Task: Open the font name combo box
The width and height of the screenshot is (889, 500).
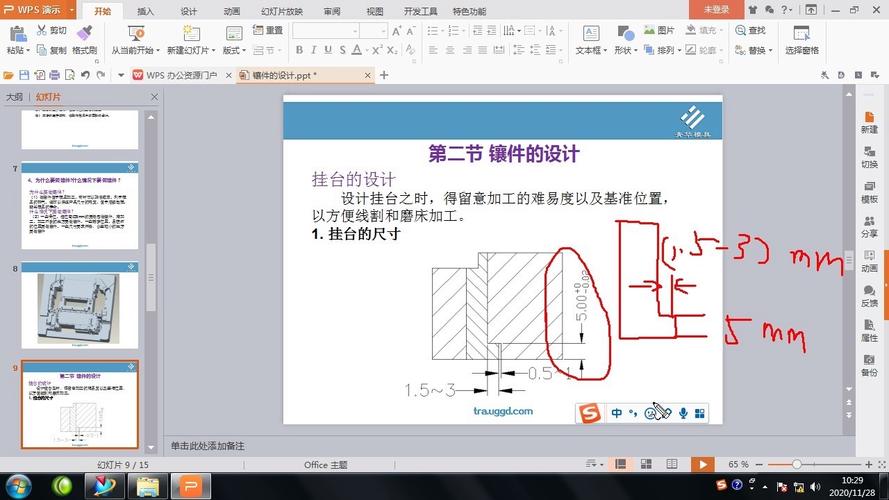Action: [326, 31]
